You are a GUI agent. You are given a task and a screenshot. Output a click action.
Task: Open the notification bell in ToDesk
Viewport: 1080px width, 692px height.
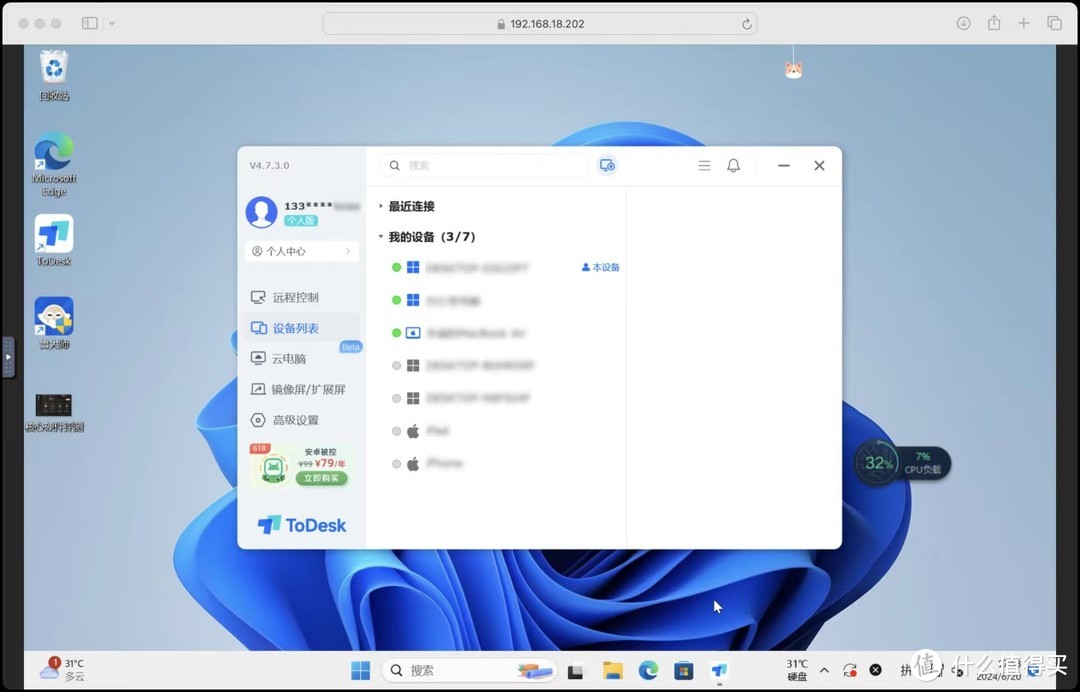tap(733, 166)
